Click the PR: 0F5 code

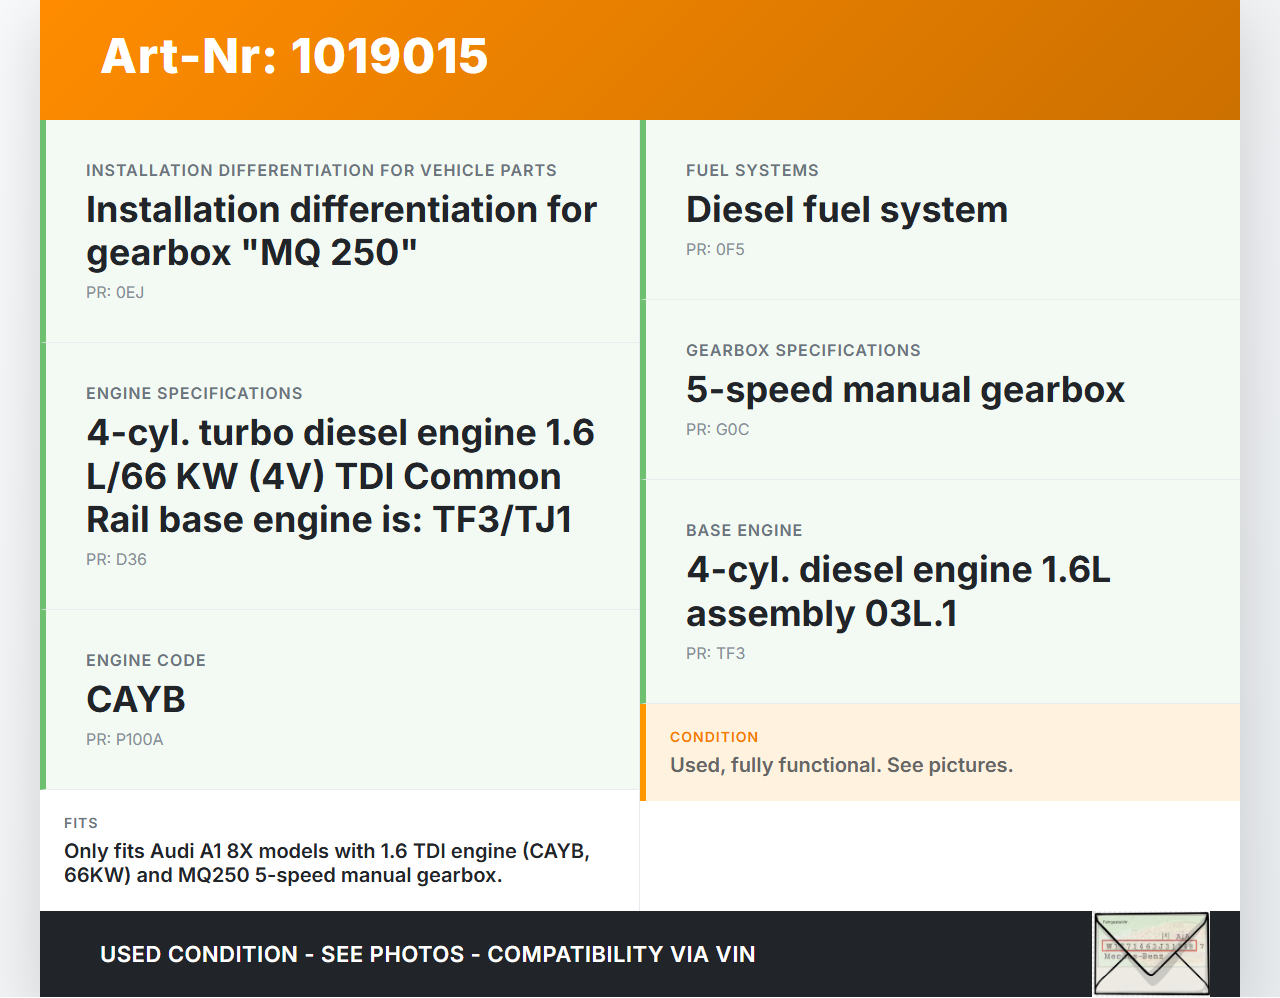715,250
